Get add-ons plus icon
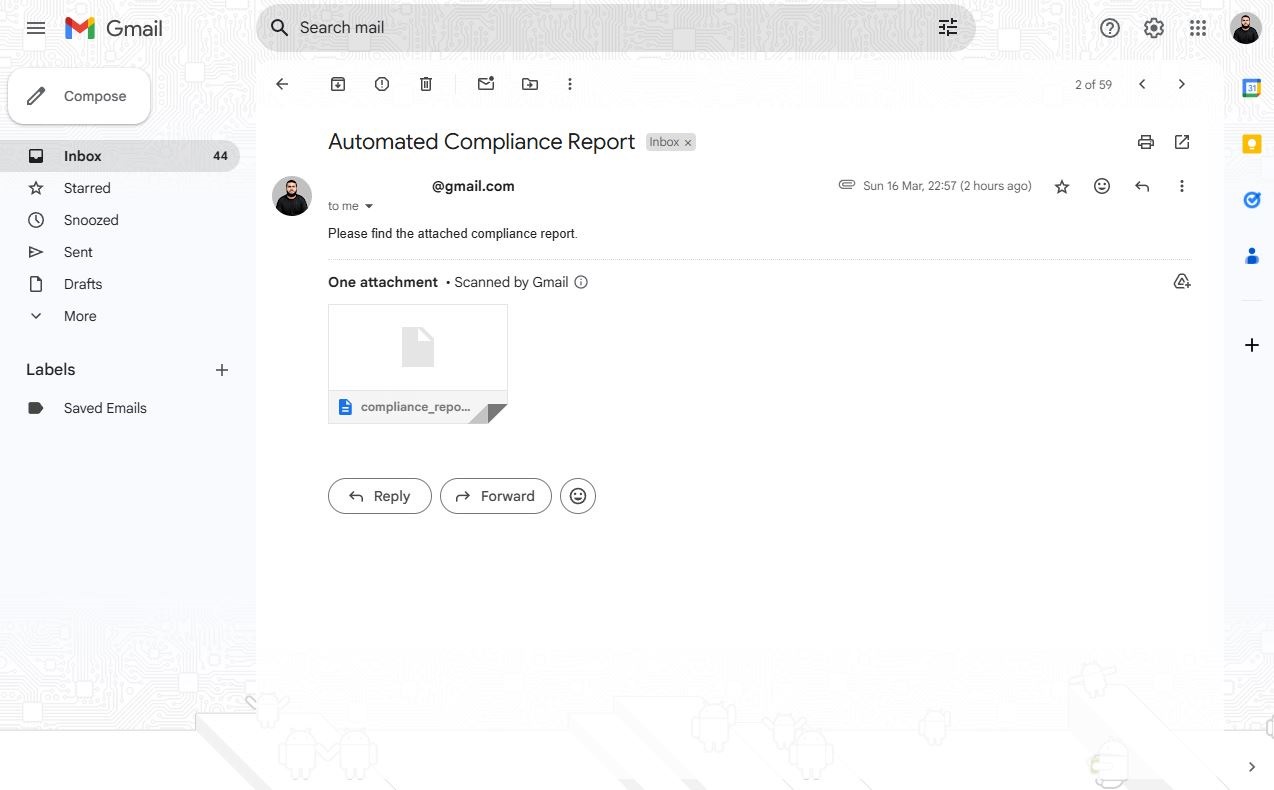Screen dimensions: 1274x790 (1251, 345)
